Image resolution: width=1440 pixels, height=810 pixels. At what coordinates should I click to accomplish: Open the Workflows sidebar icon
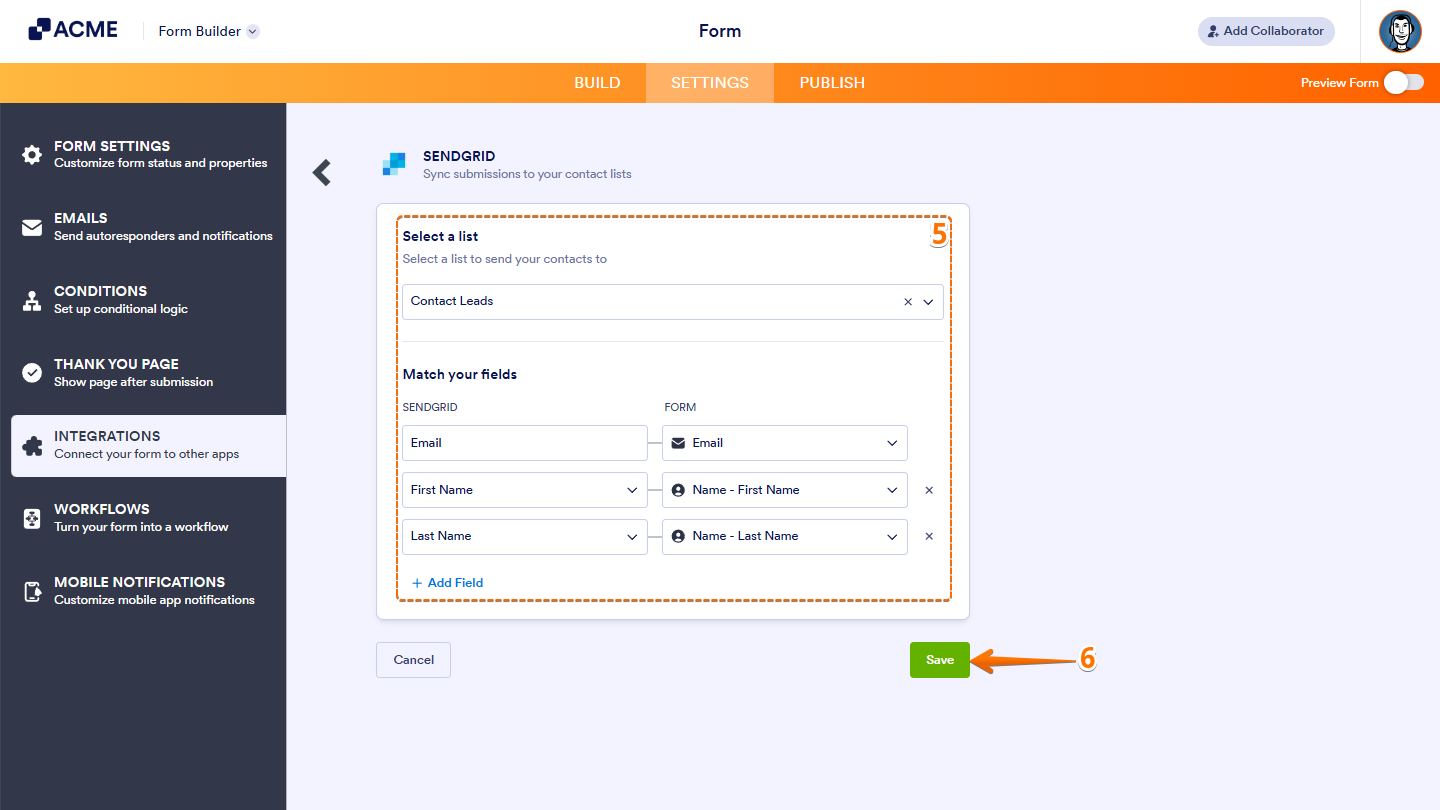click(x=31, y=516)
